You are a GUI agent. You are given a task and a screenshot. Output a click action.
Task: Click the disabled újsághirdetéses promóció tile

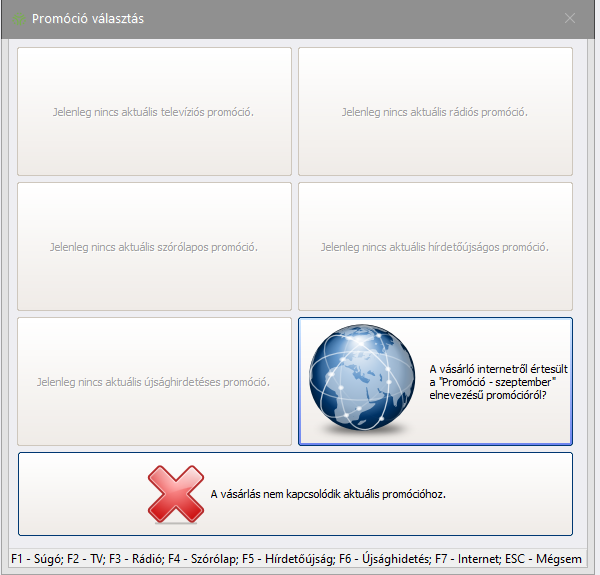154,381
